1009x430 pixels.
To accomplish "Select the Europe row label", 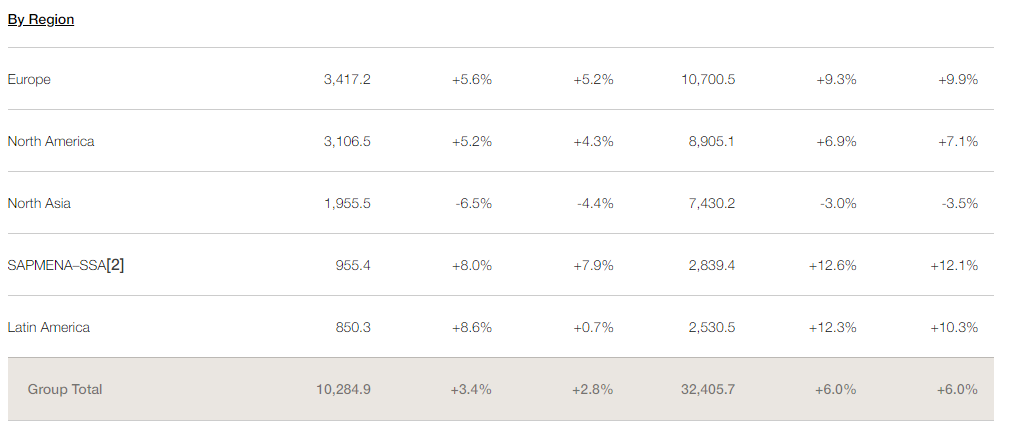I will (x=29, y=79).
